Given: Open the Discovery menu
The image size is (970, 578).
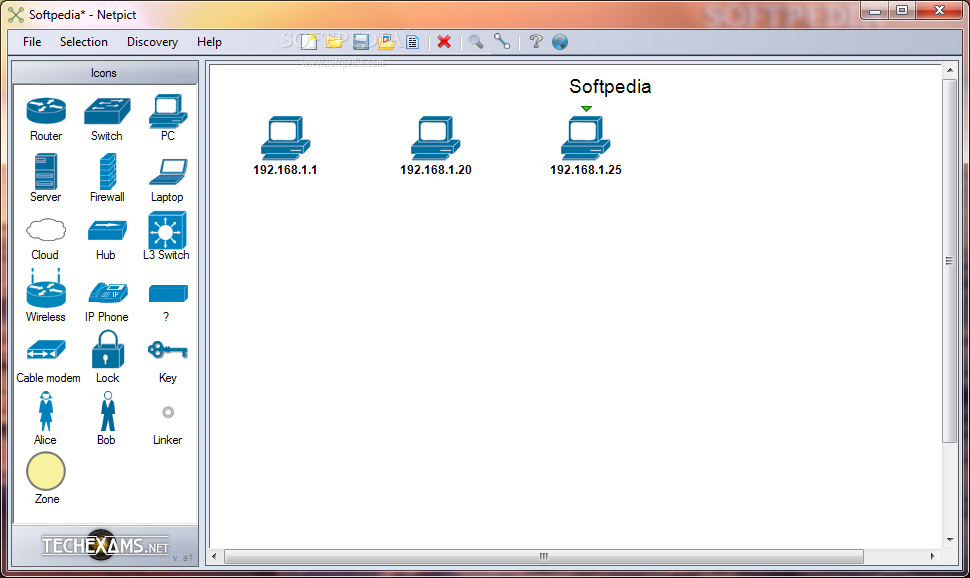Looking at the screenshot, I should (152, 41).
